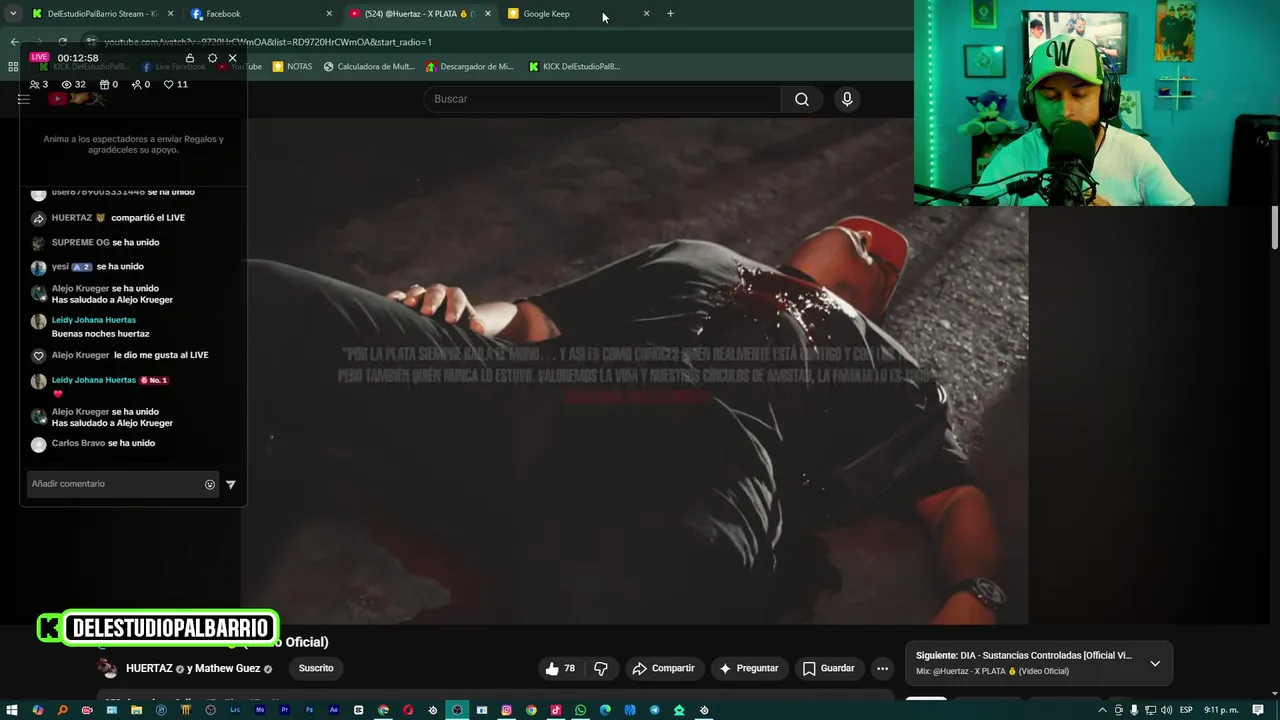Open Calculadora de Mult... bookmark
This screenshot has width=1280, height=720.
click(x=369, y=67)
